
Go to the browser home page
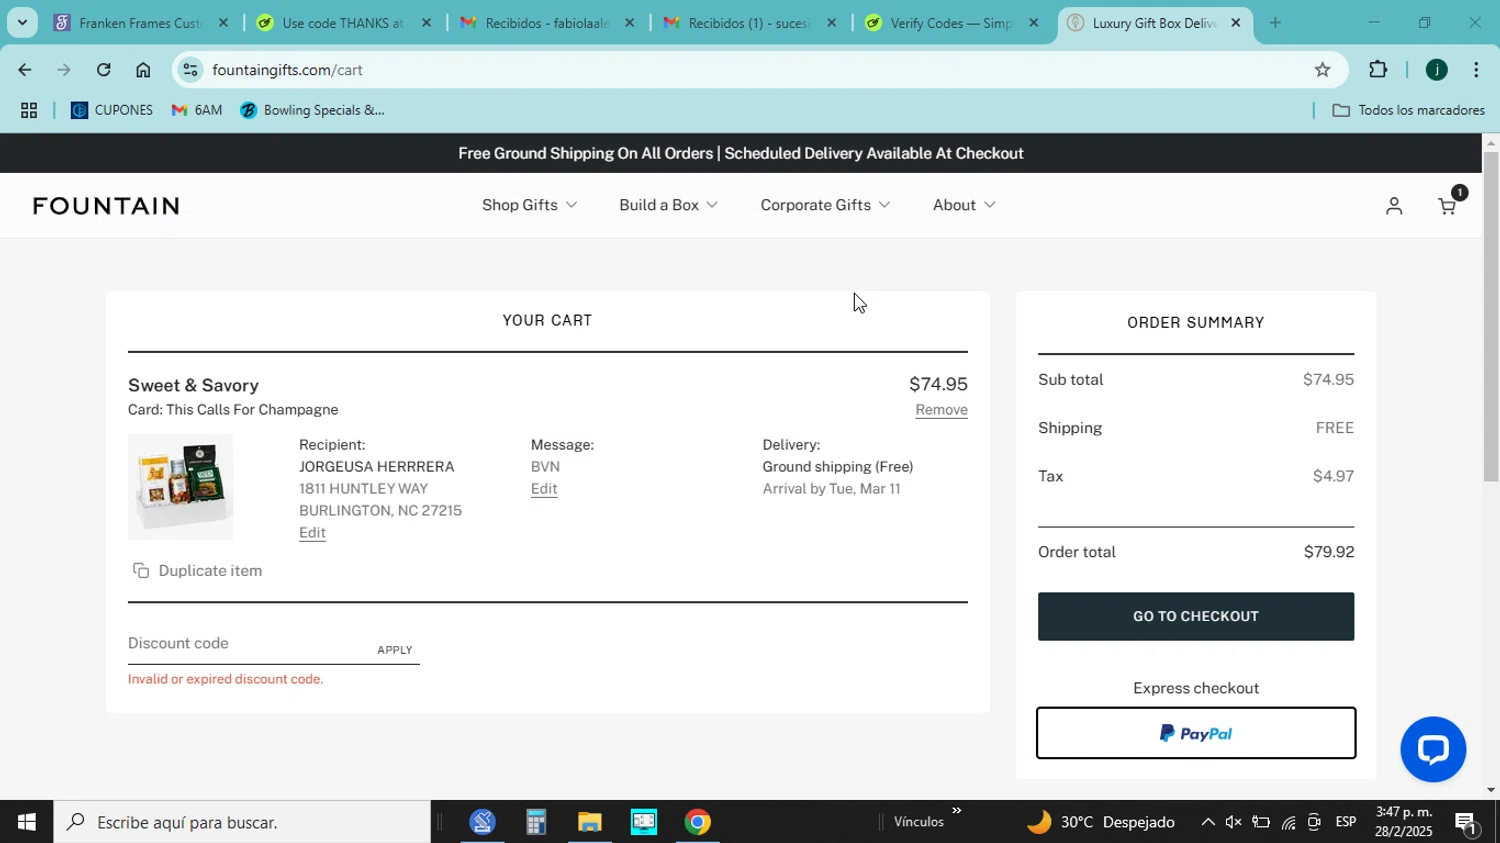click(x=143, y=70)
